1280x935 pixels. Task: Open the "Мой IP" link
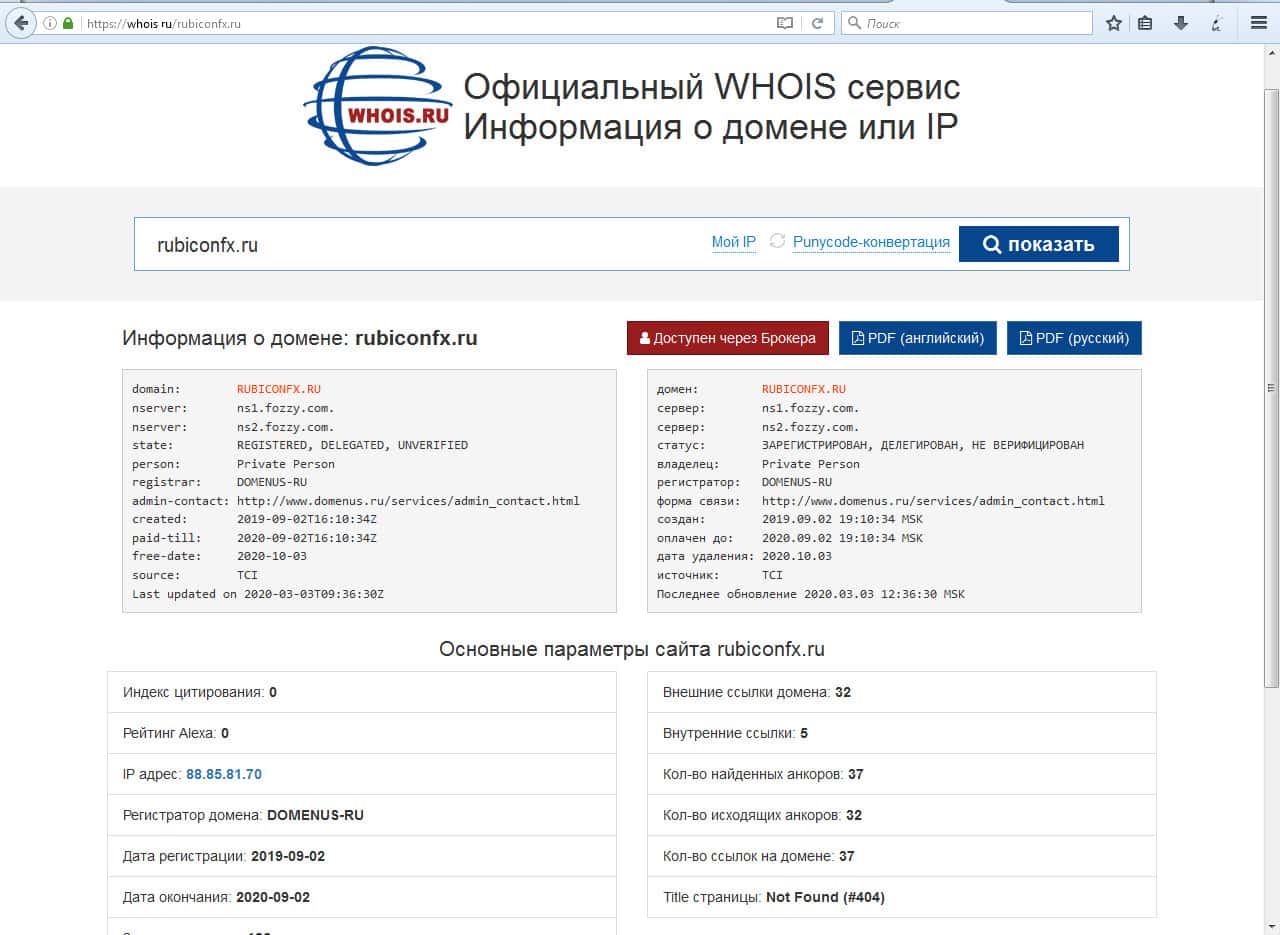coord(733,242)
